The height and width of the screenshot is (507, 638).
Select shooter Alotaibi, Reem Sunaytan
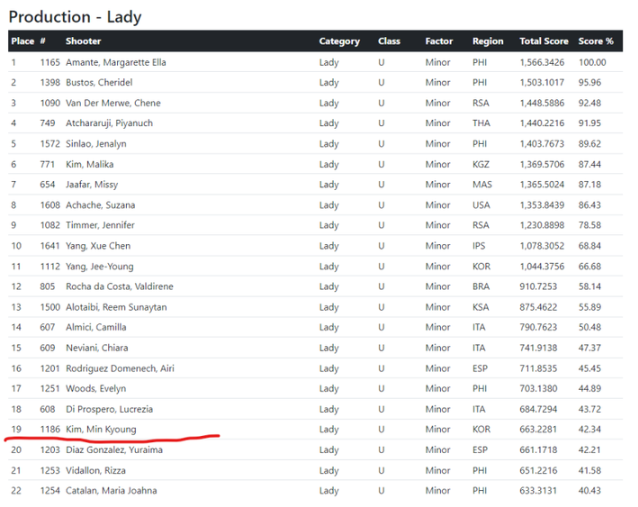click(116, 307)
